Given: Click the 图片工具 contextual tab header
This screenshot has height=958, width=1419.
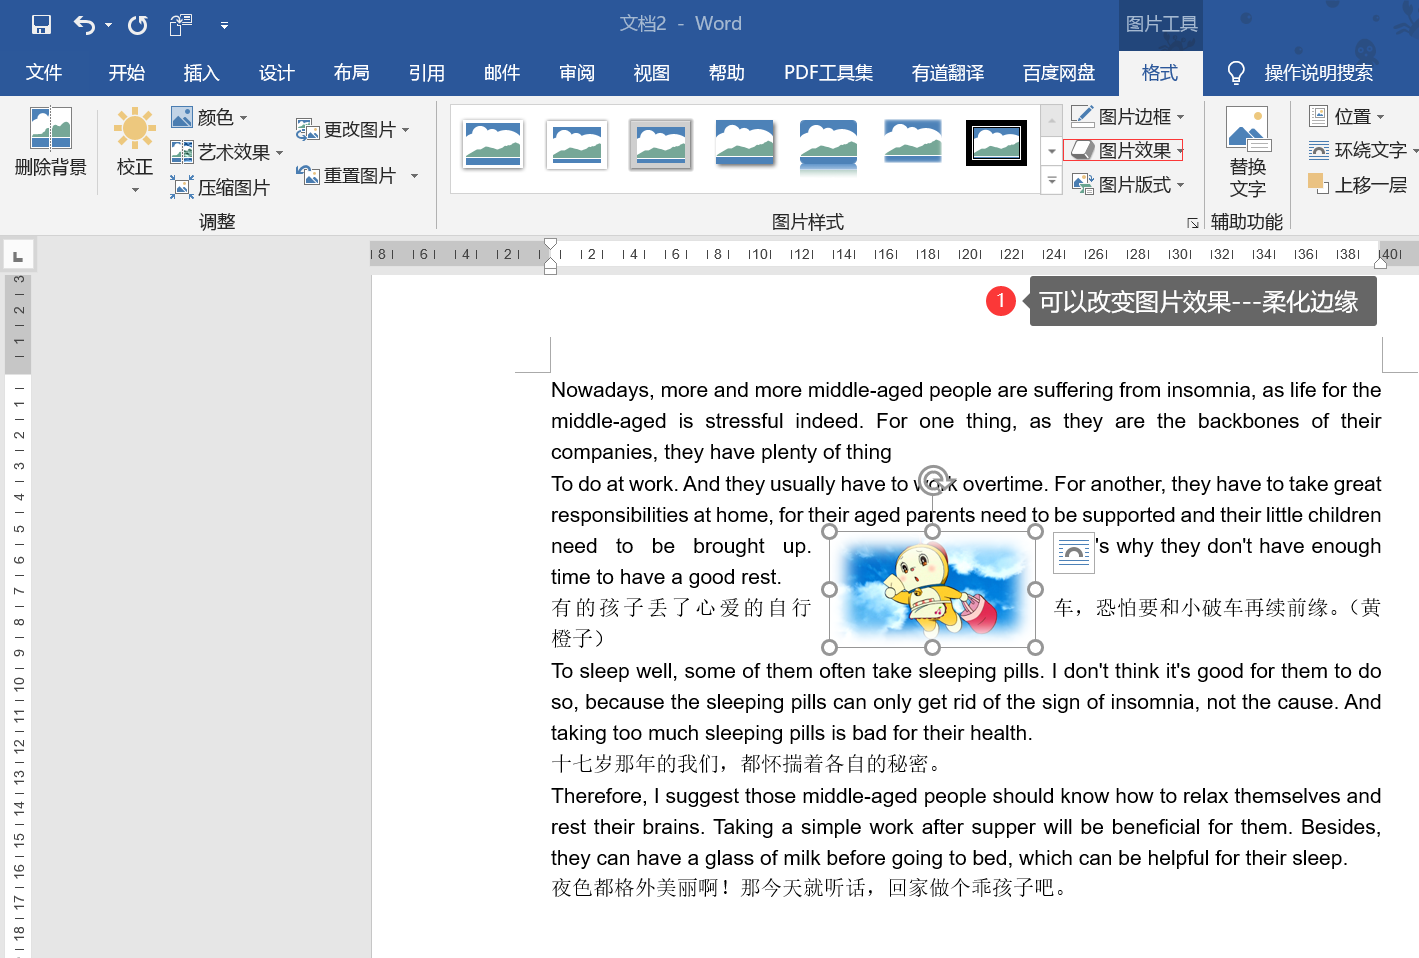Looking at the screenshot, I should coord(1161,24).
